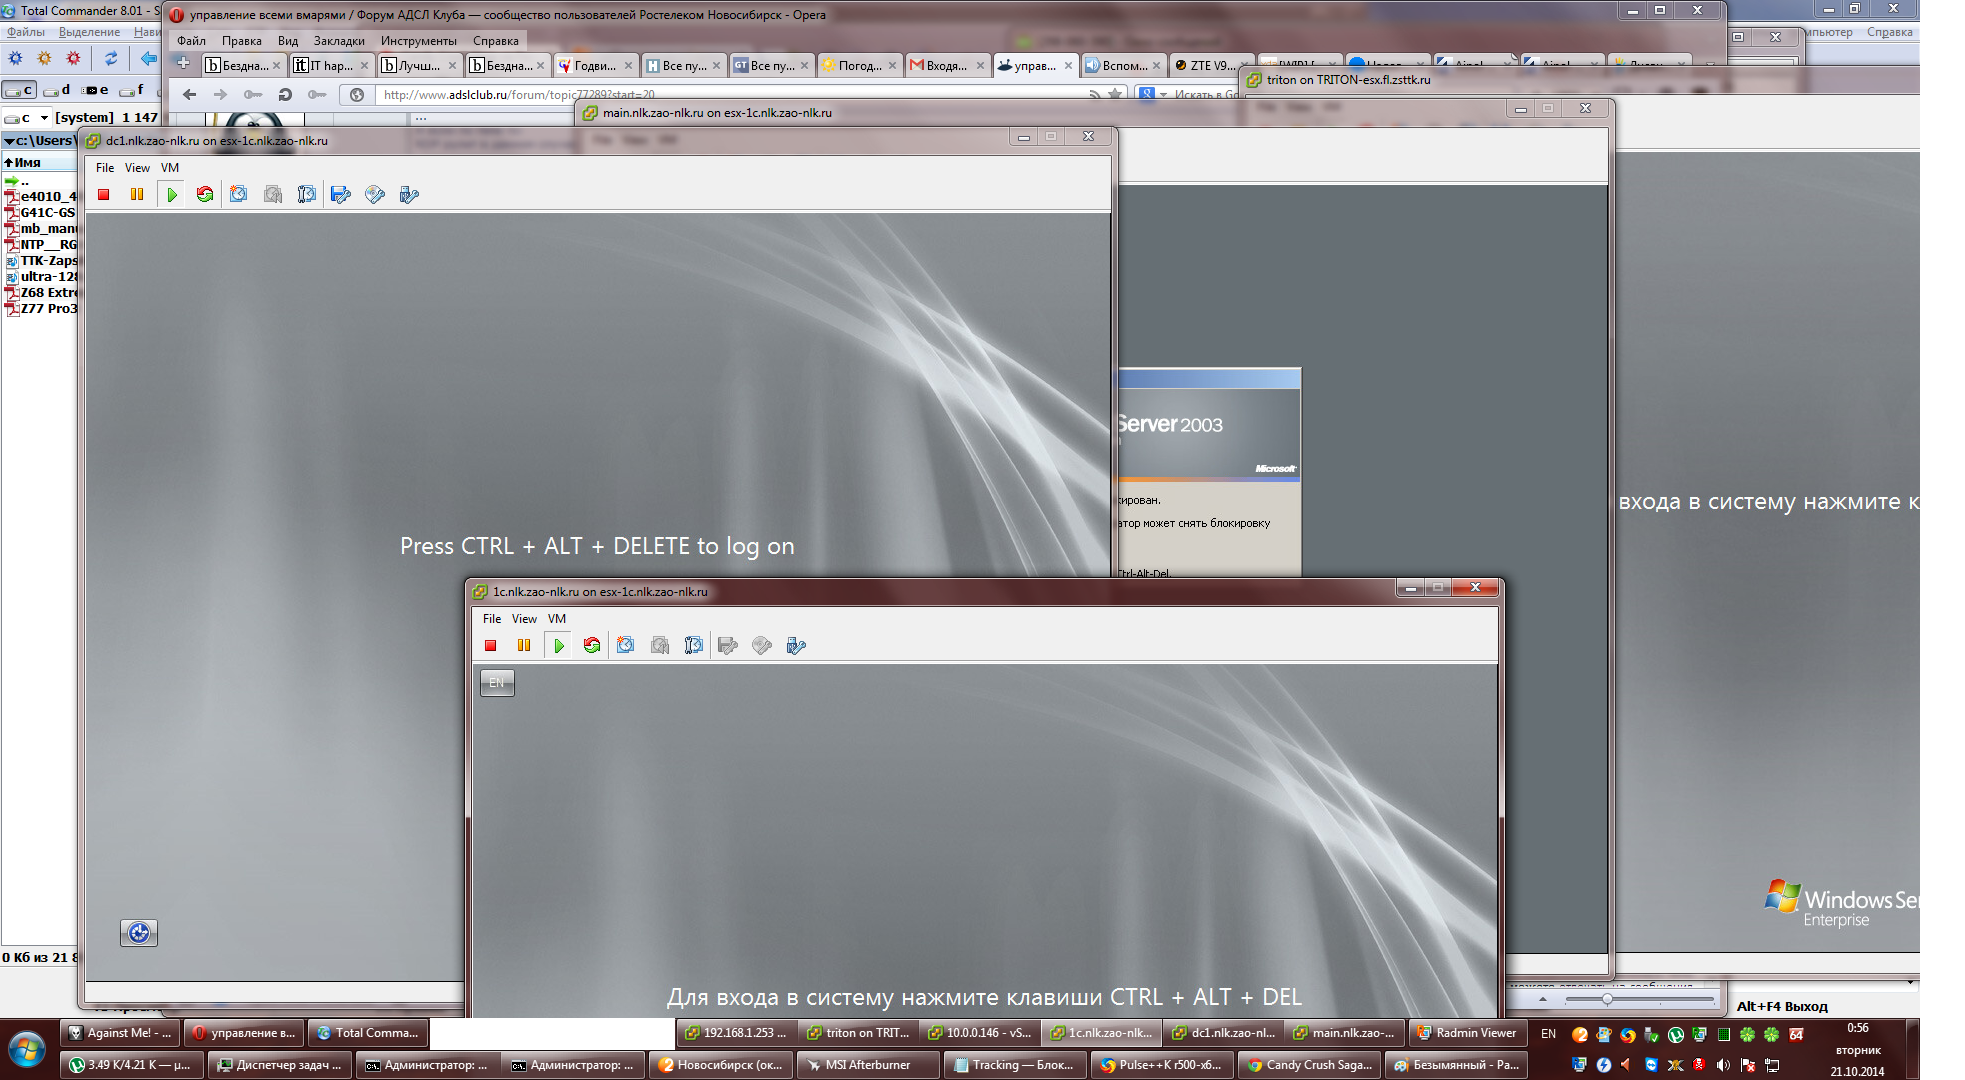Connect CD/DVD icon in dc1 console toolbar

[375, 194]
